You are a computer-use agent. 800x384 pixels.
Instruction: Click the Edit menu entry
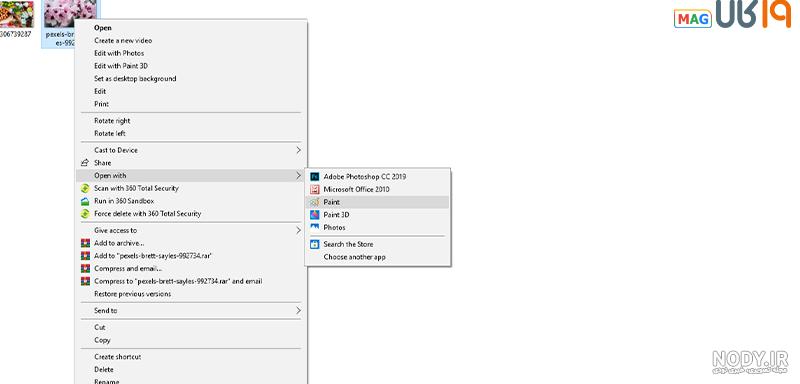(x=100, y=91)
